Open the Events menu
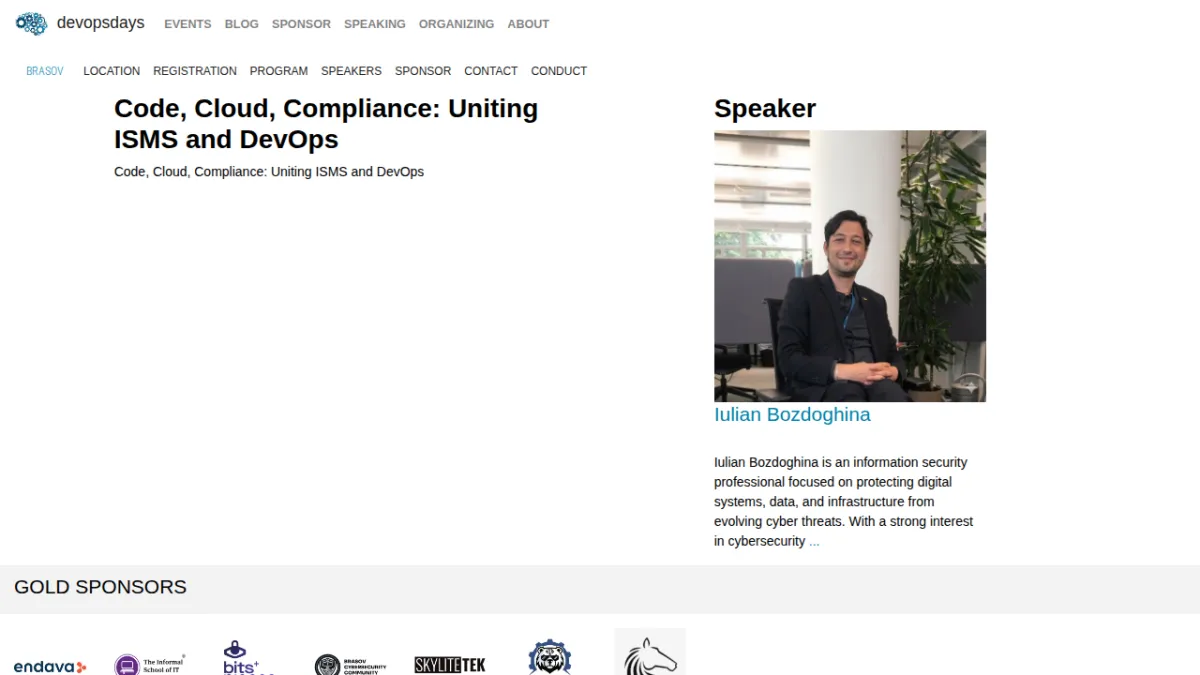Screen dimensions: 1200x675 [x=188, y=24]
